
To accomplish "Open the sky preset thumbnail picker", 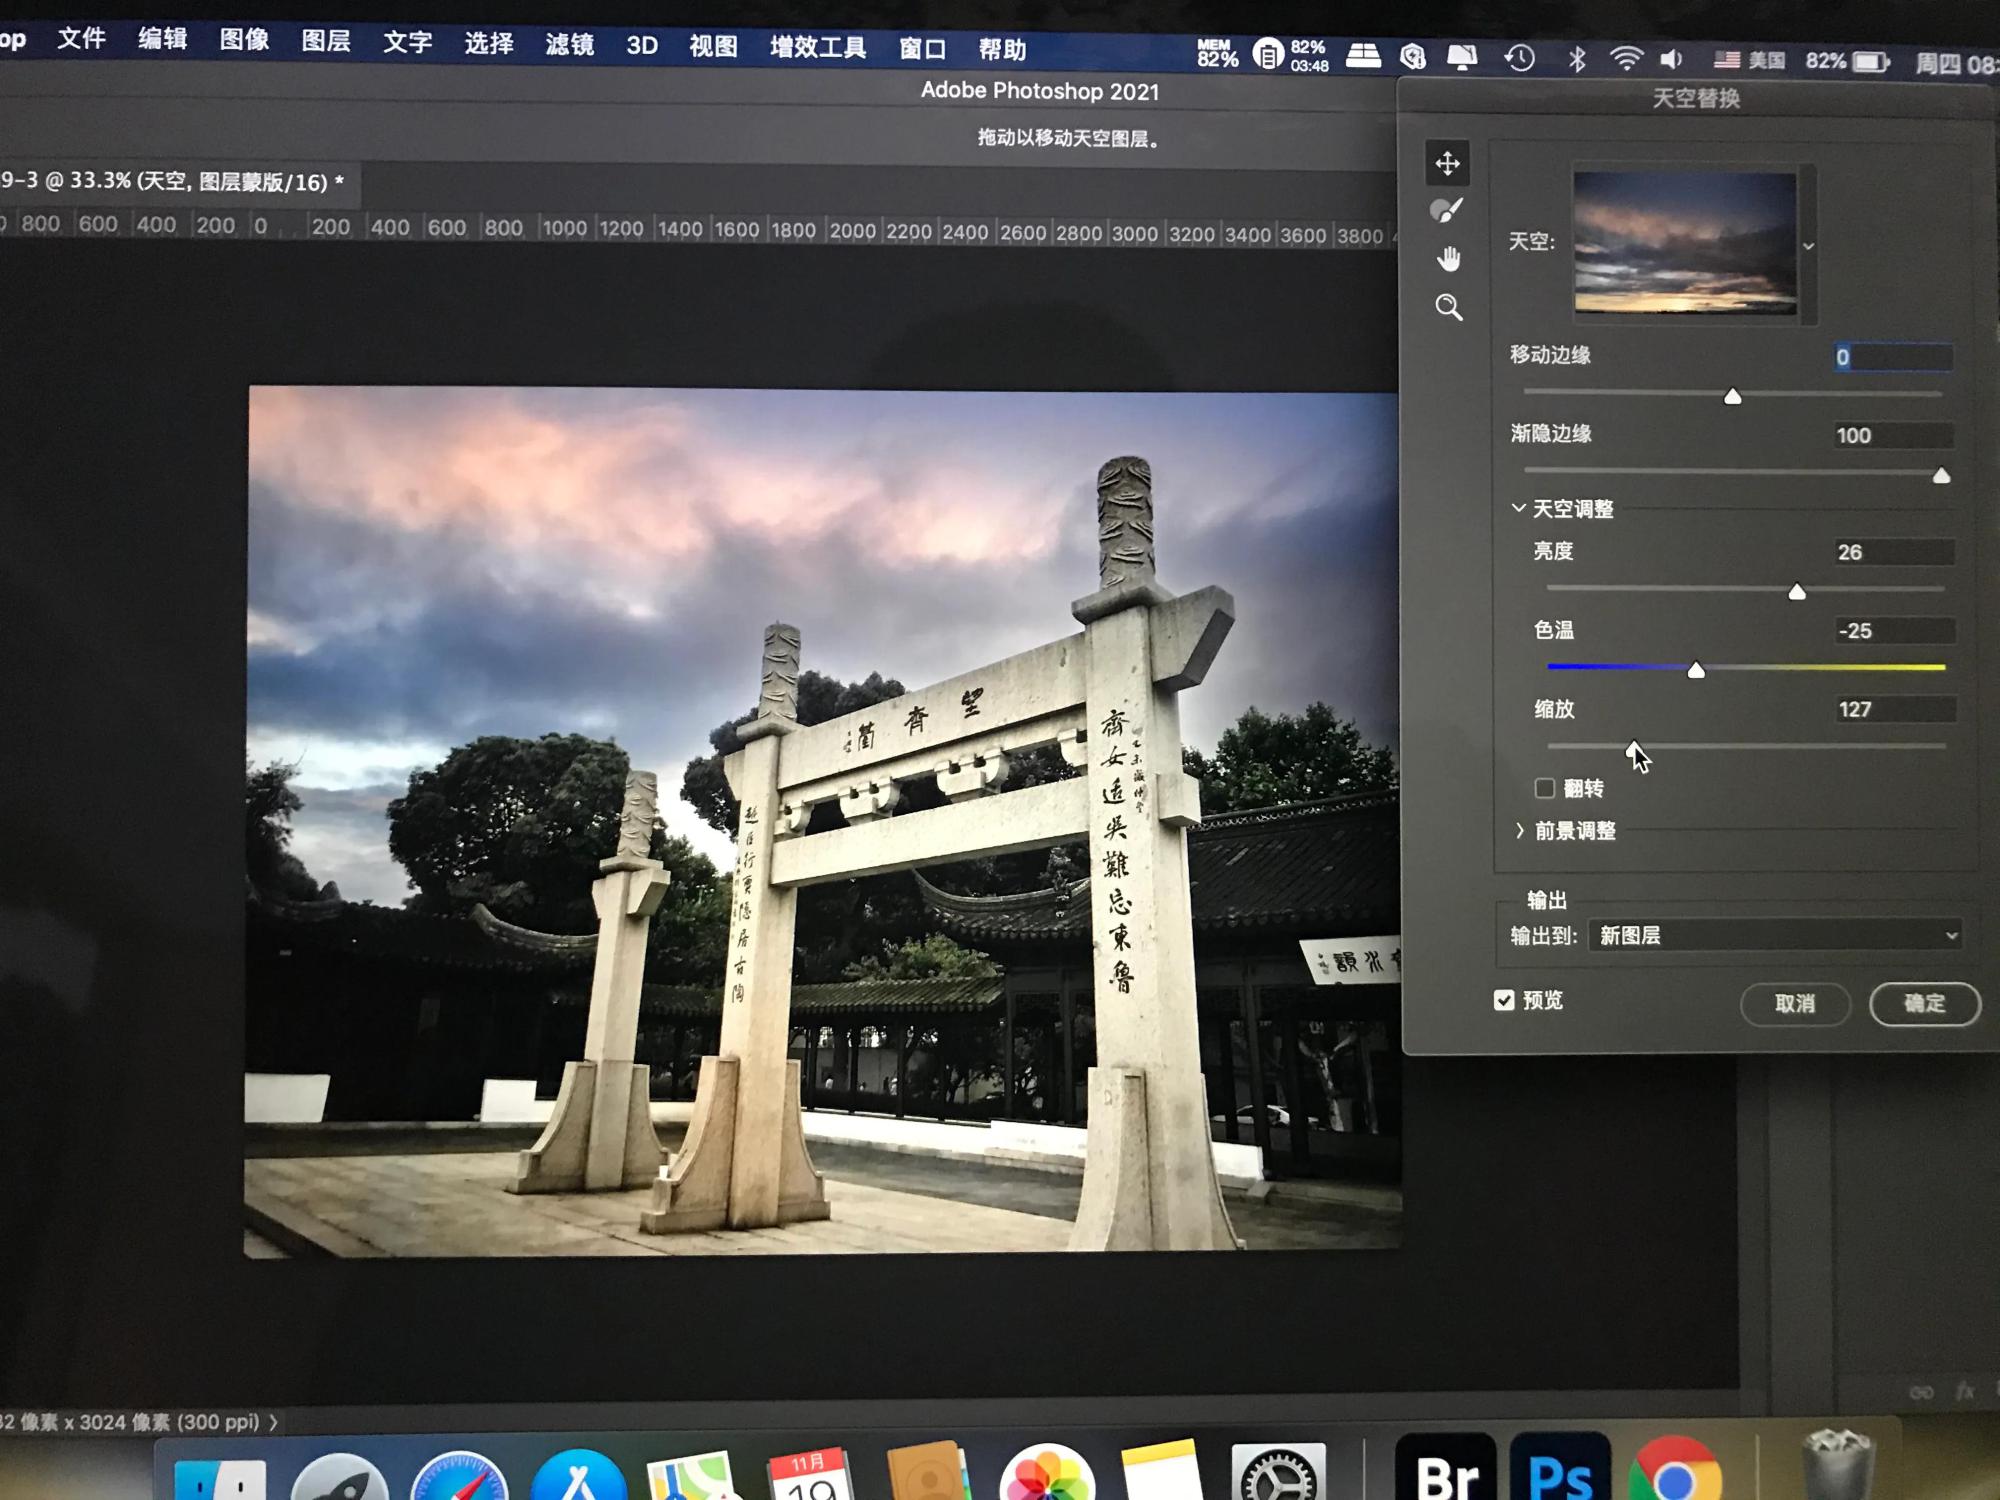I will click(x=1685, y=243).
